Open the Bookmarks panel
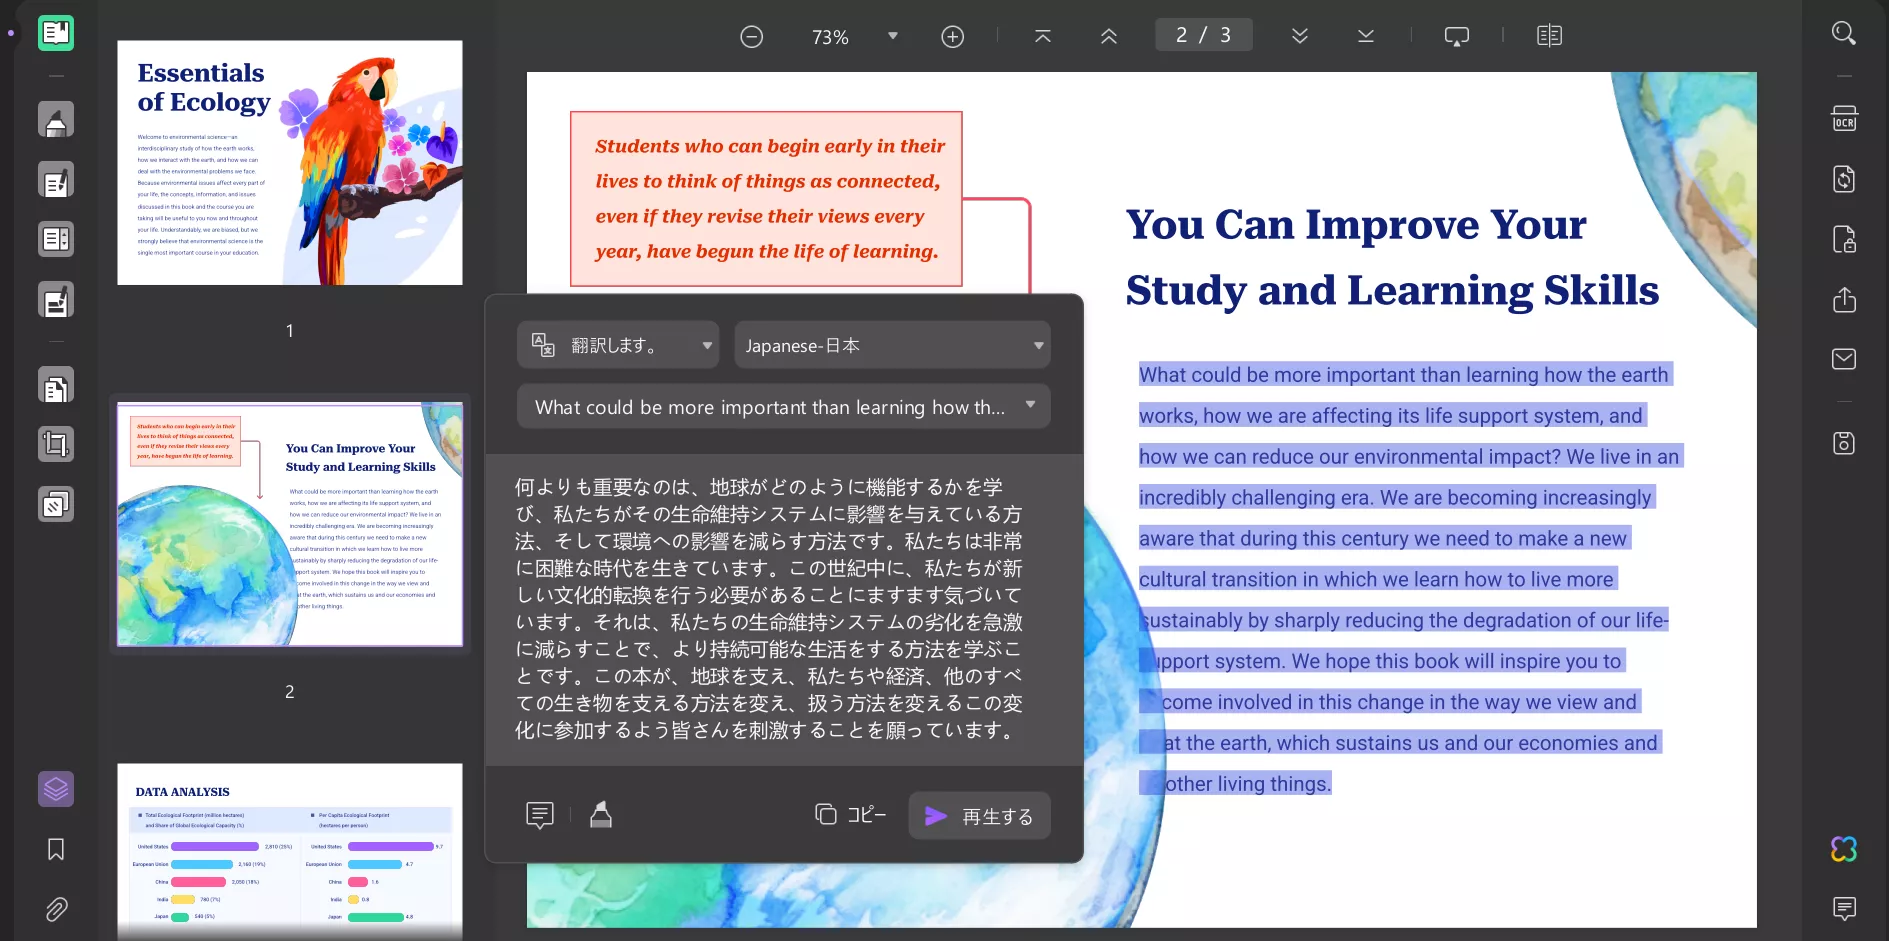 click(x=56, y=849)
